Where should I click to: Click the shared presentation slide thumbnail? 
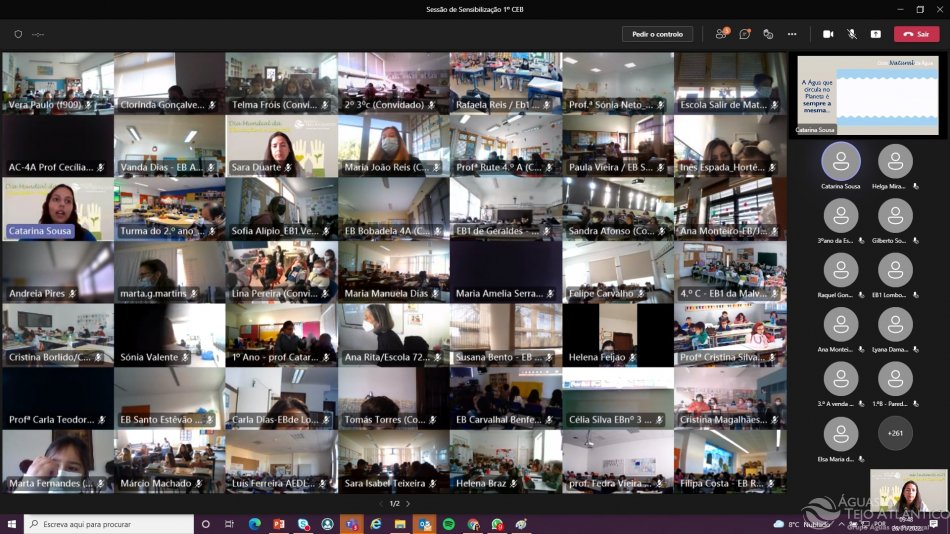868,94
